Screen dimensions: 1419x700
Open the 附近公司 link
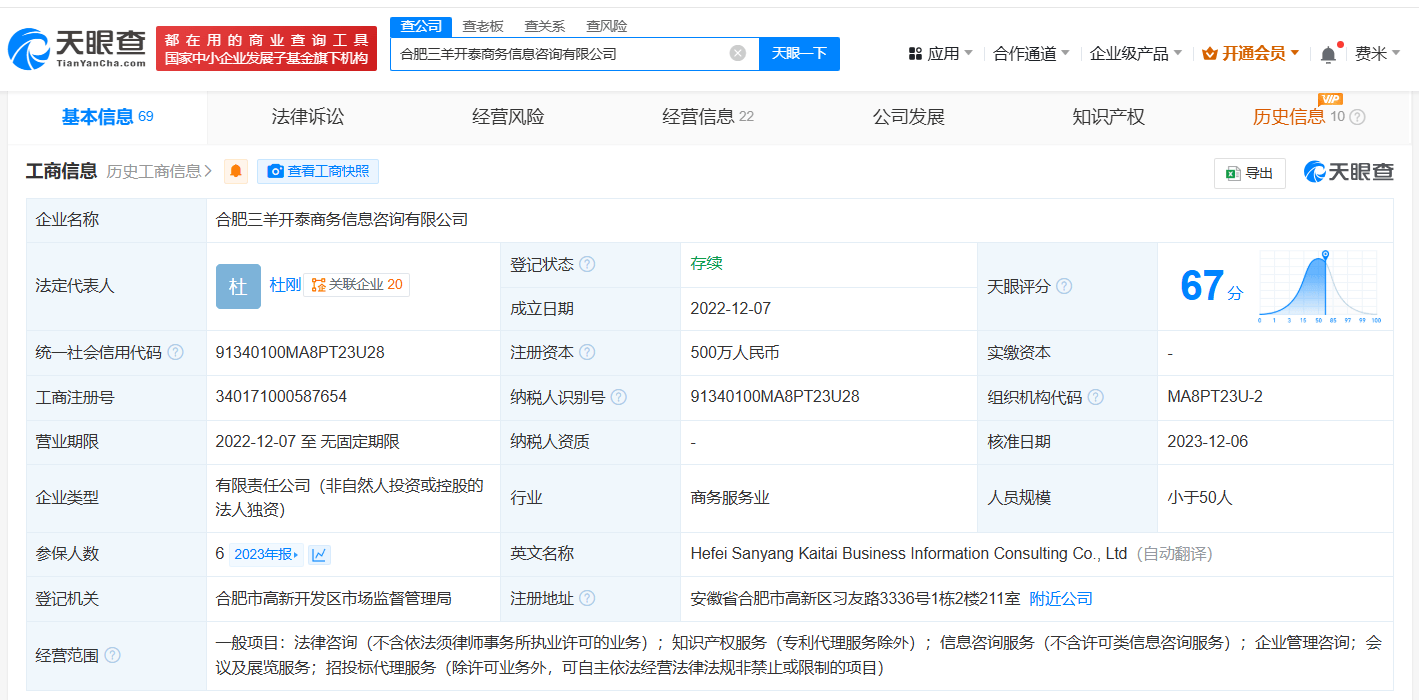1060,598
